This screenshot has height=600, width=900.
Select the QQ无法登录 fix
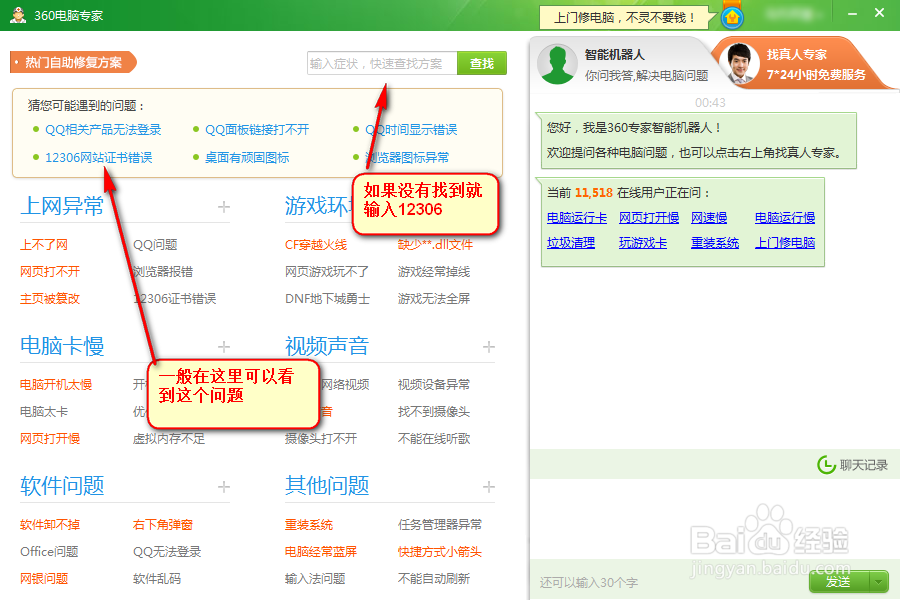tap(167, 552)
